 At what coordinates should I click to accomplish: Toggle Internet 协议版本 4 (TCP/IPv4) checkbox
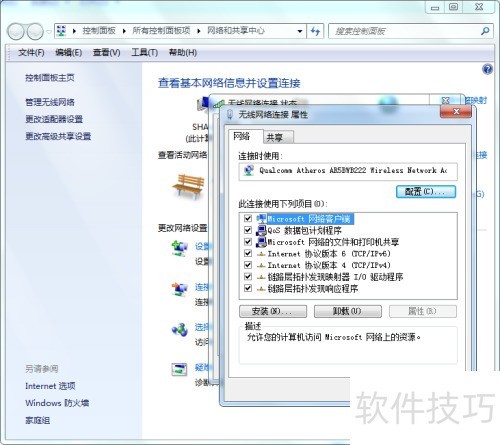point(248,265)
